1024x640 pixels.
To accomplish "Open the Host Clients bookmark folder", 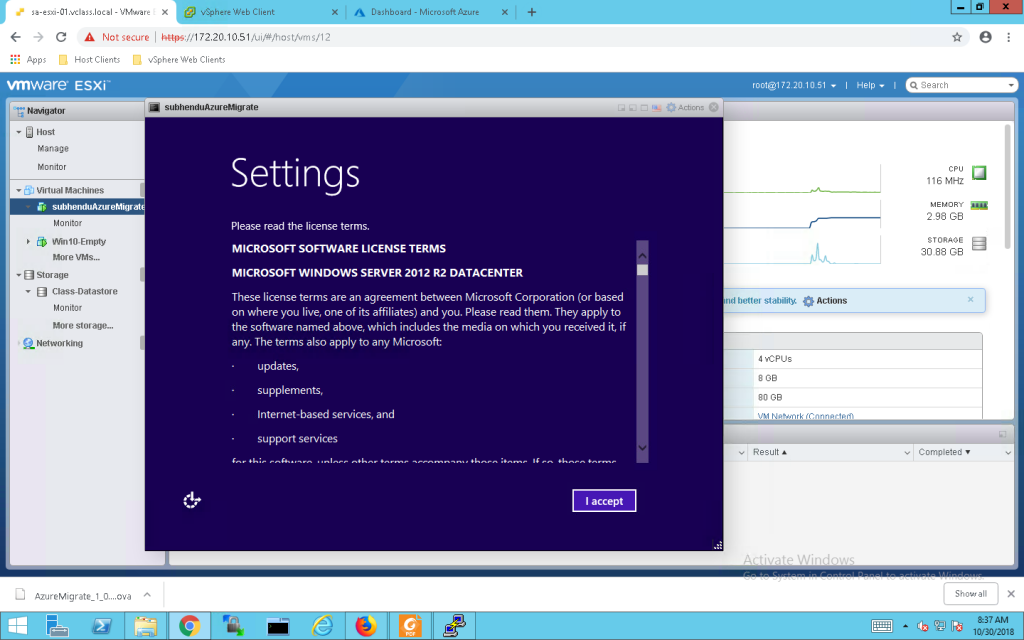I will tap(89, 59).
